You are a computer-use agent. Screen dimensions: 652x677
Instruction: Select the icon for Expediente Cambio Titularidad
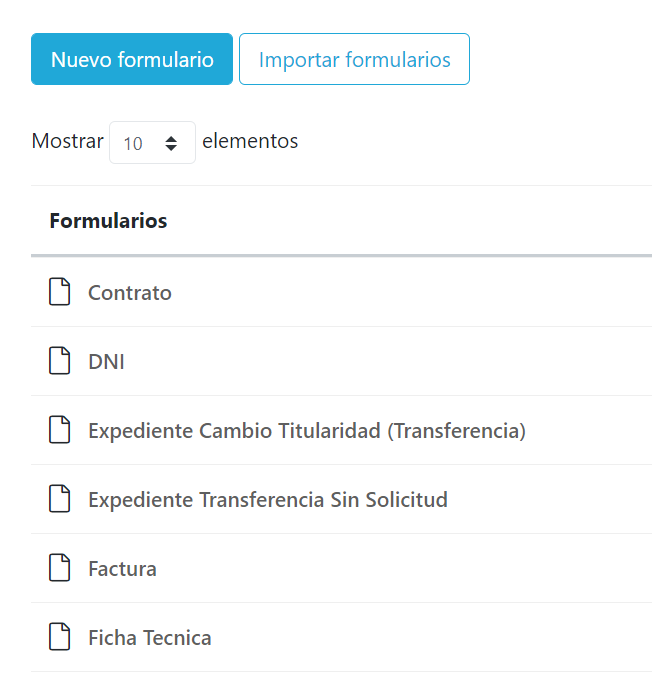tap(60, 430)
